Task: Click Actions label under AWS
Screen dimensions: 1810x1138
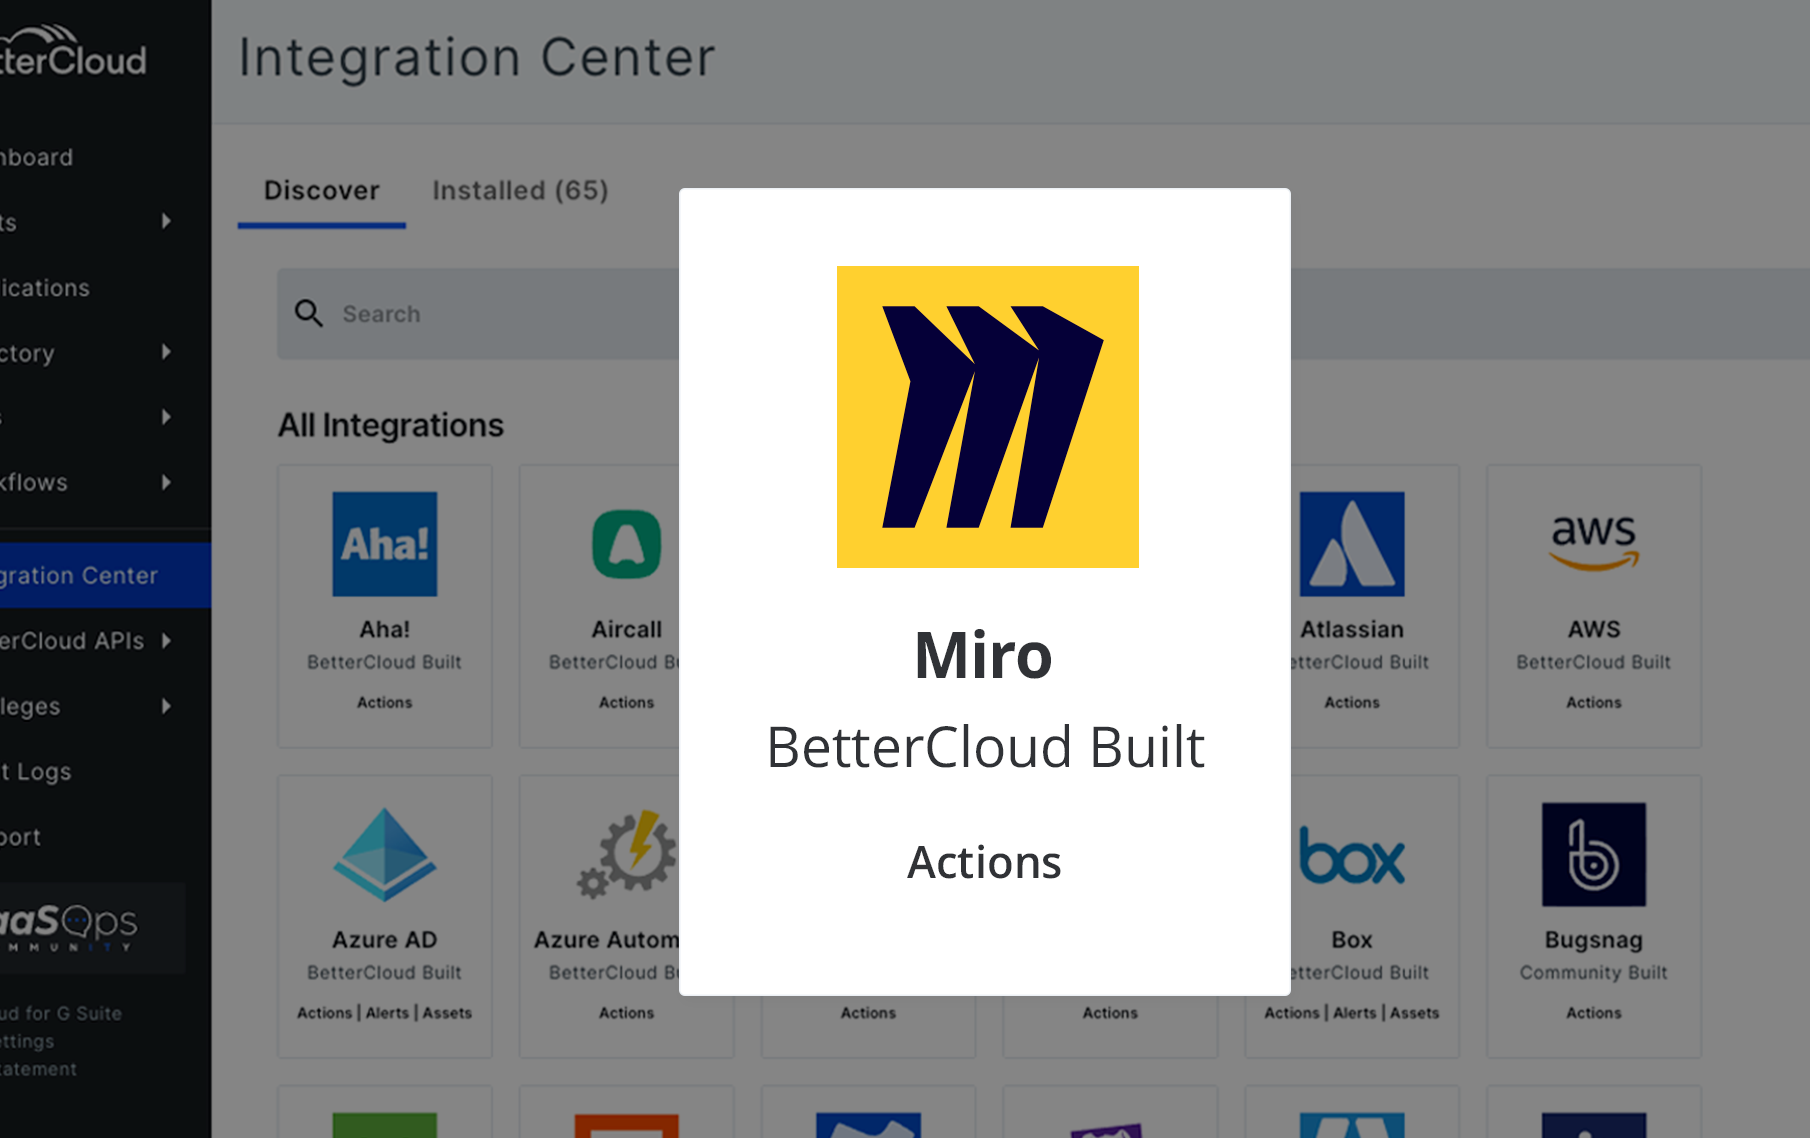Action: point(1594,703)
